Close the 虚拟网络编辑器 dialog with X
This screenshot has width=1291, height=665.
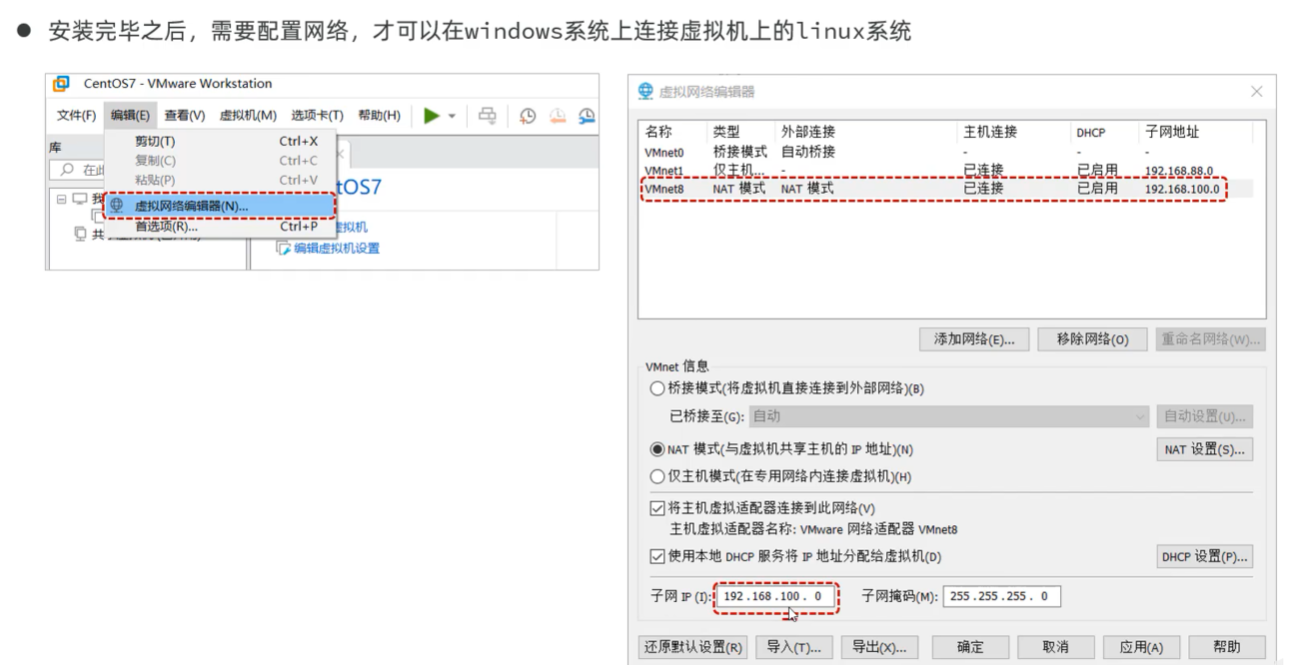pyautogui.click(x=1257, y=91)
